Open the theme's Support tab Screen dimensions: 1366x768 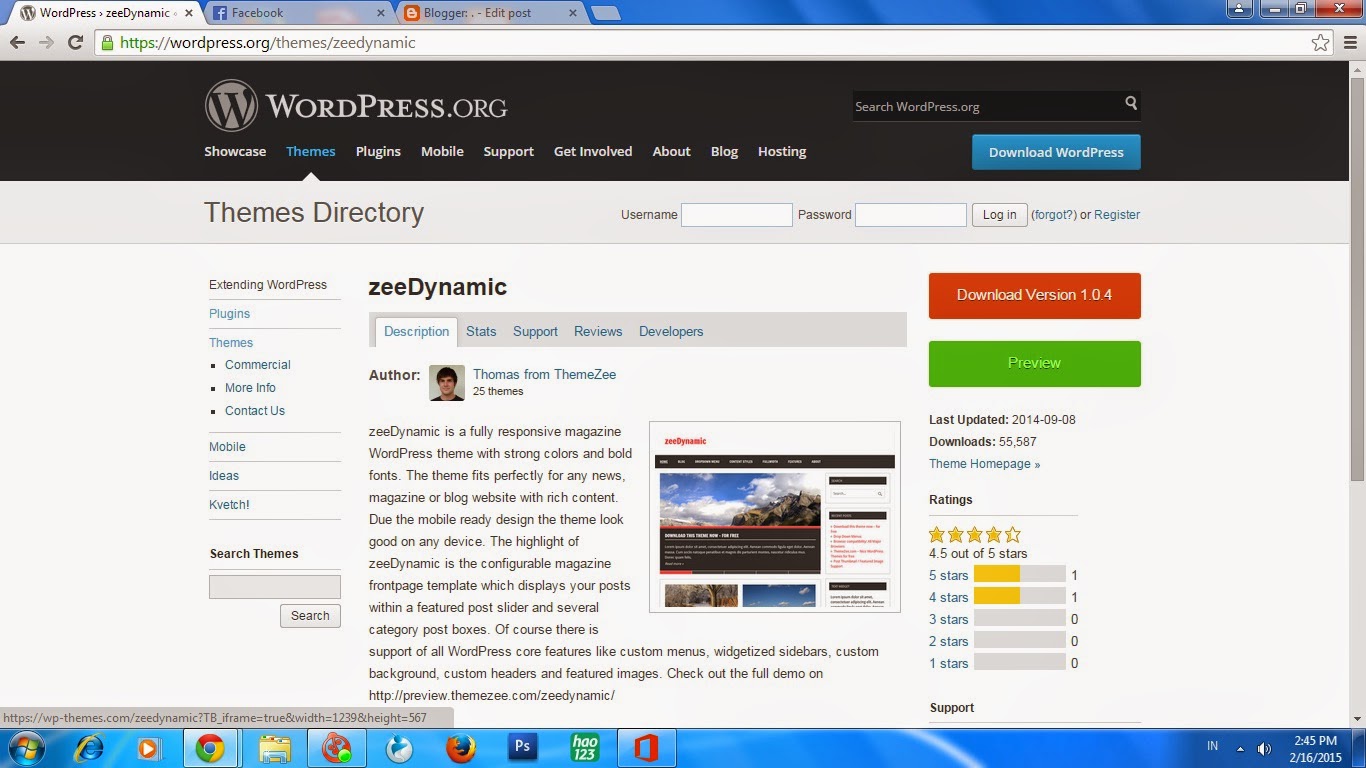click(x=535, y=332)
